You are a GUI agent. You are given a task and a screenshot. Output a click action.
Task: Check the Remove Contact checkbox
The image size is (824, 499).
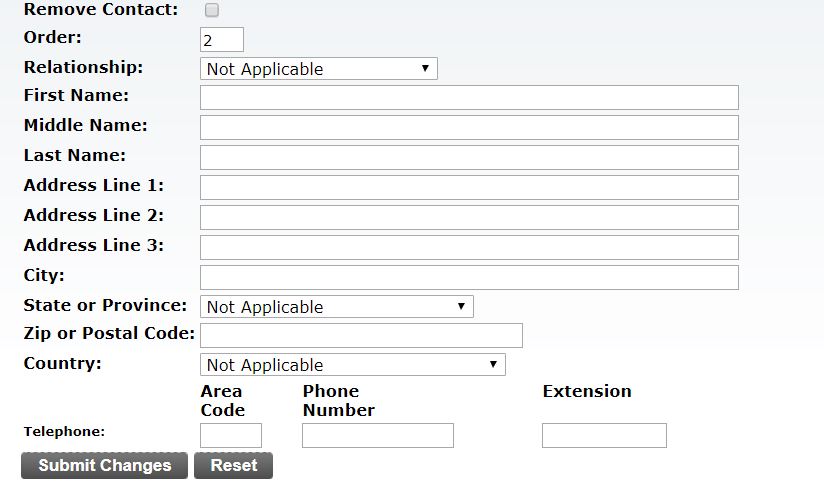[x=212, y=10]
